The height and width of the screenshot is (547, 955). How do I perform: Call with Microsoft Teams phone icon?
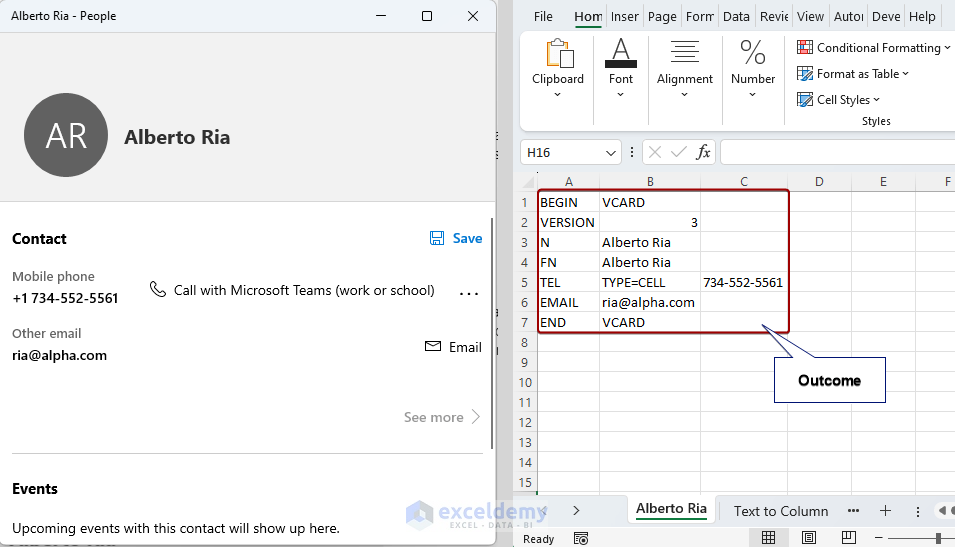[158, 289]
